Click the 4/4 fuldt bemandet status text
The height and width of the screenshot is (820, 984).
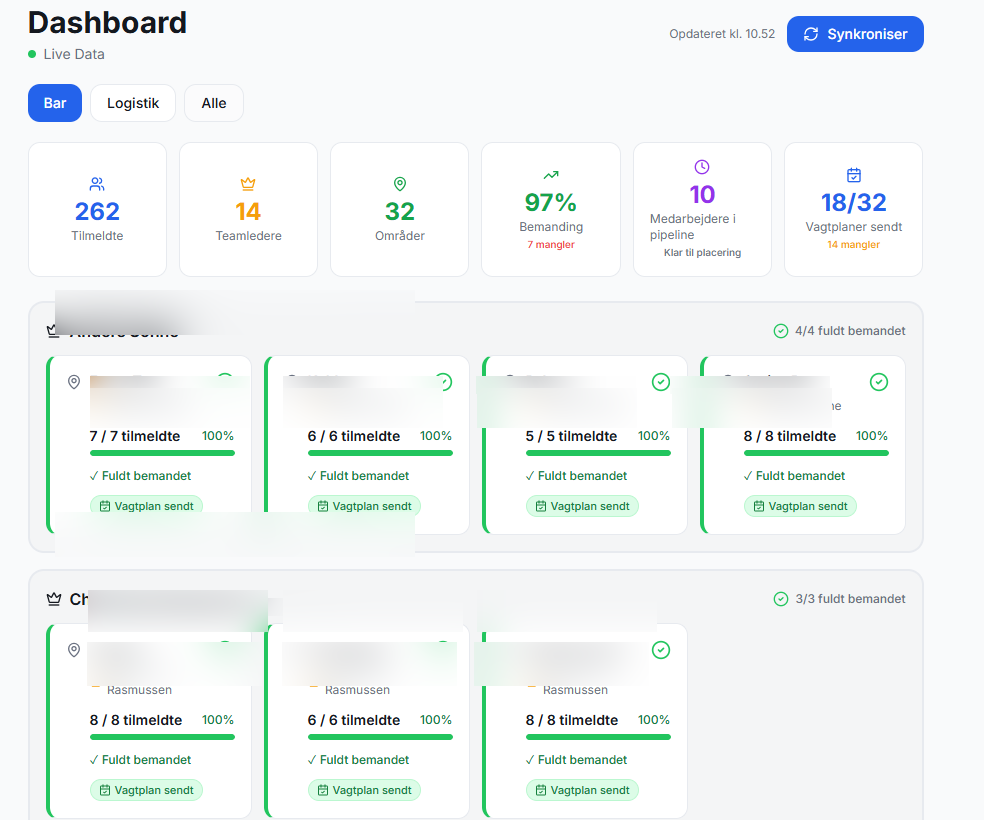point(850,331)
